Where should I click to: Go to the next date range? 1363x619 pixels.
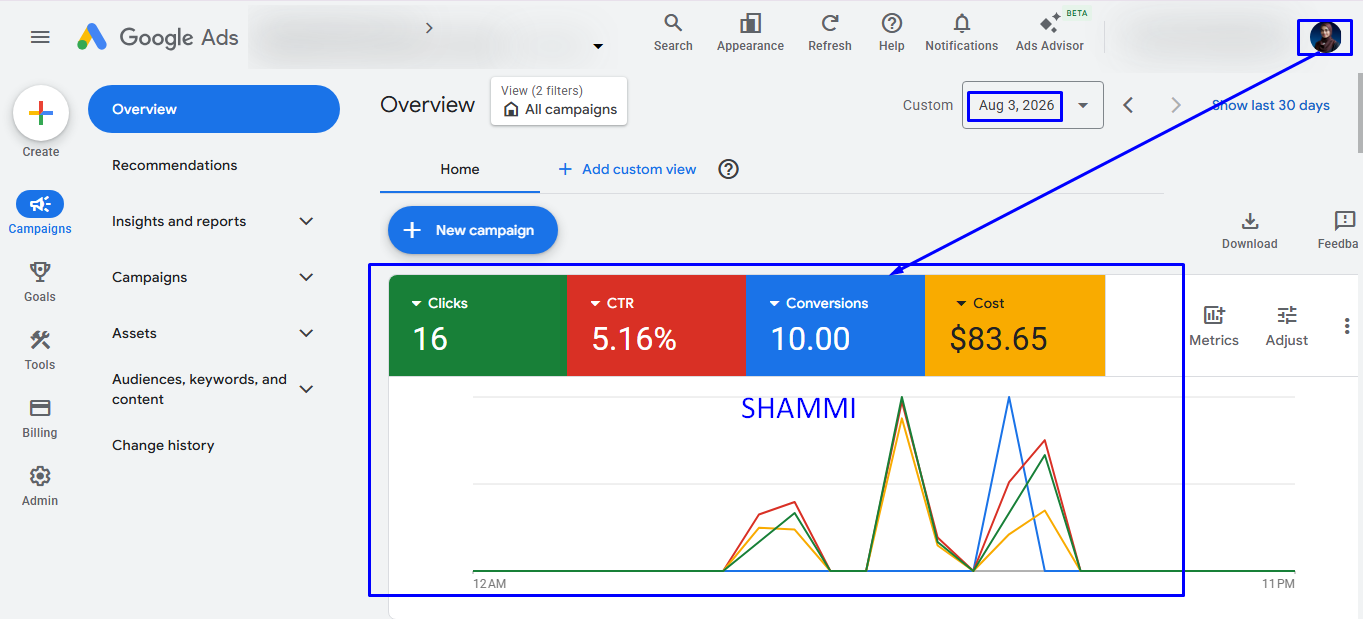click(1176, 105)
